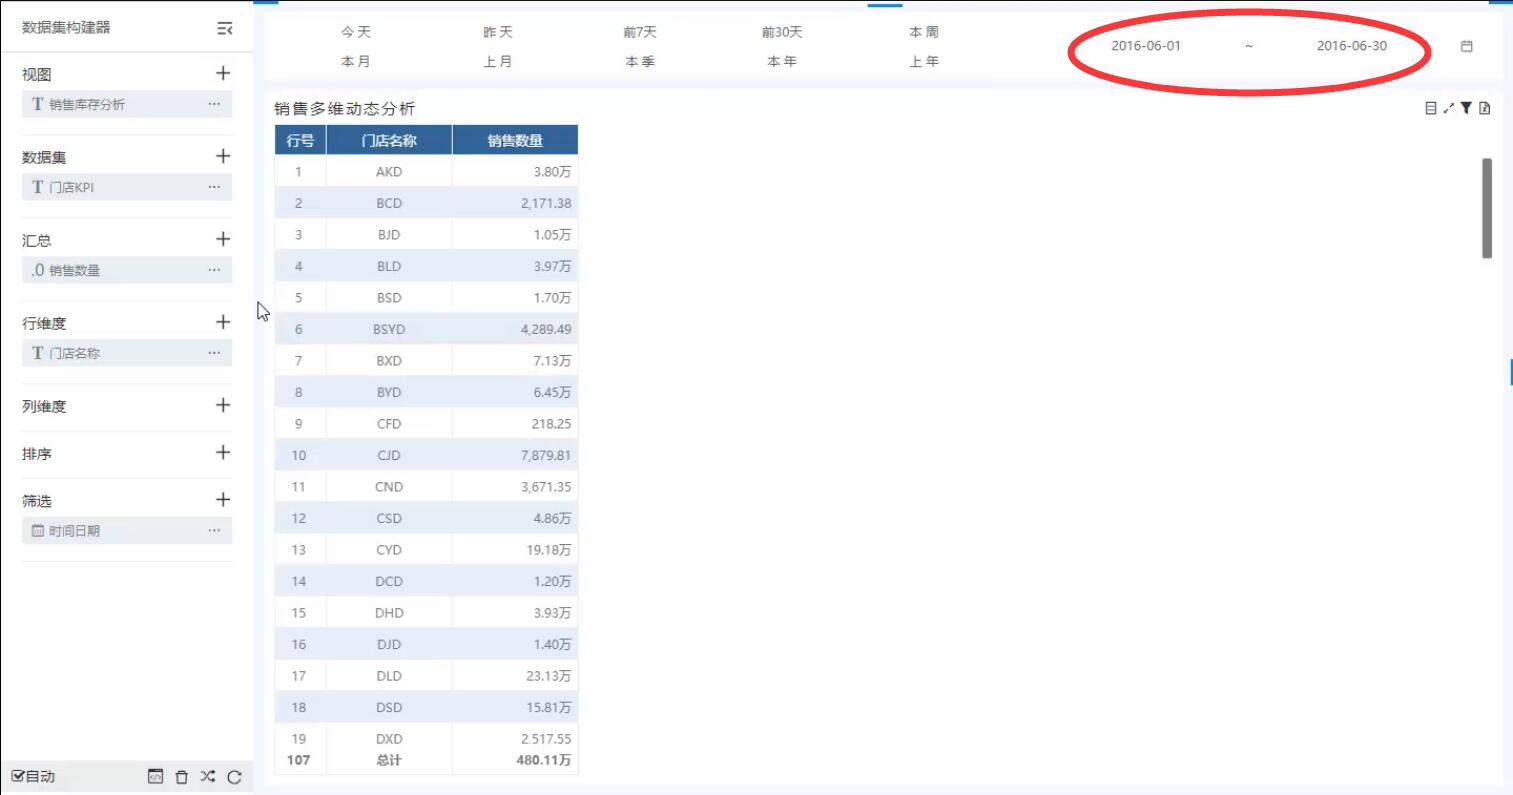Select the 销售数量 summary item
Screen dimensions: 1513x795
click(127, 270)
